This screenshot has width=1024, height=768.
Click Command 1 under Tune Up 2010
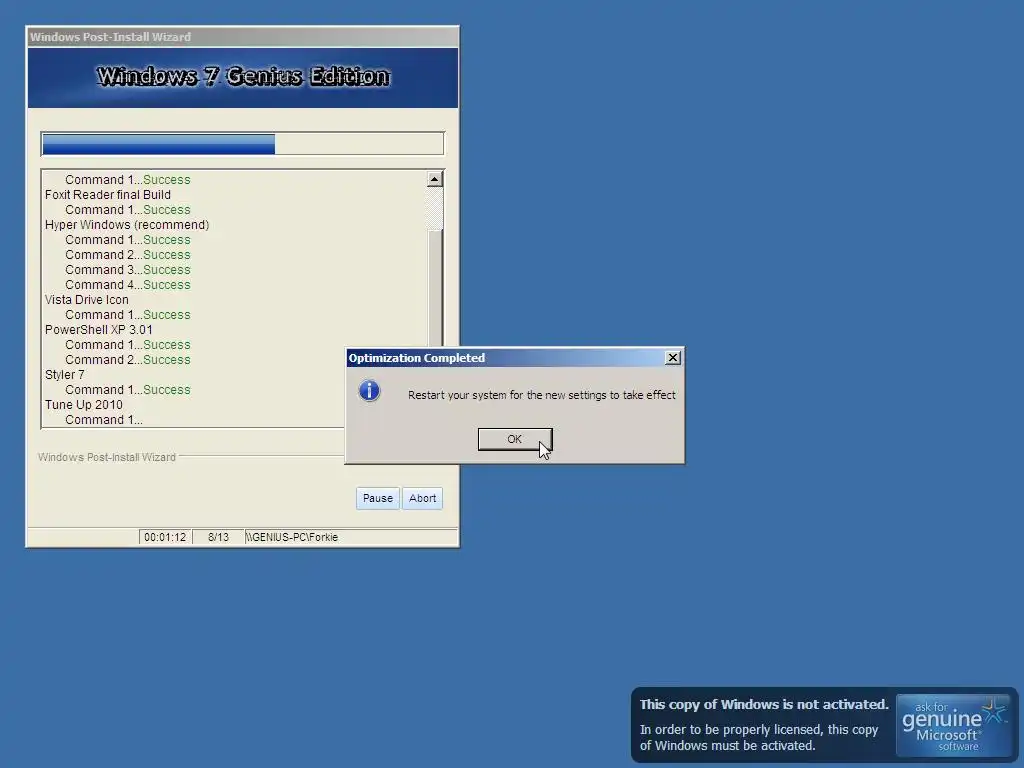coord(103,420)
